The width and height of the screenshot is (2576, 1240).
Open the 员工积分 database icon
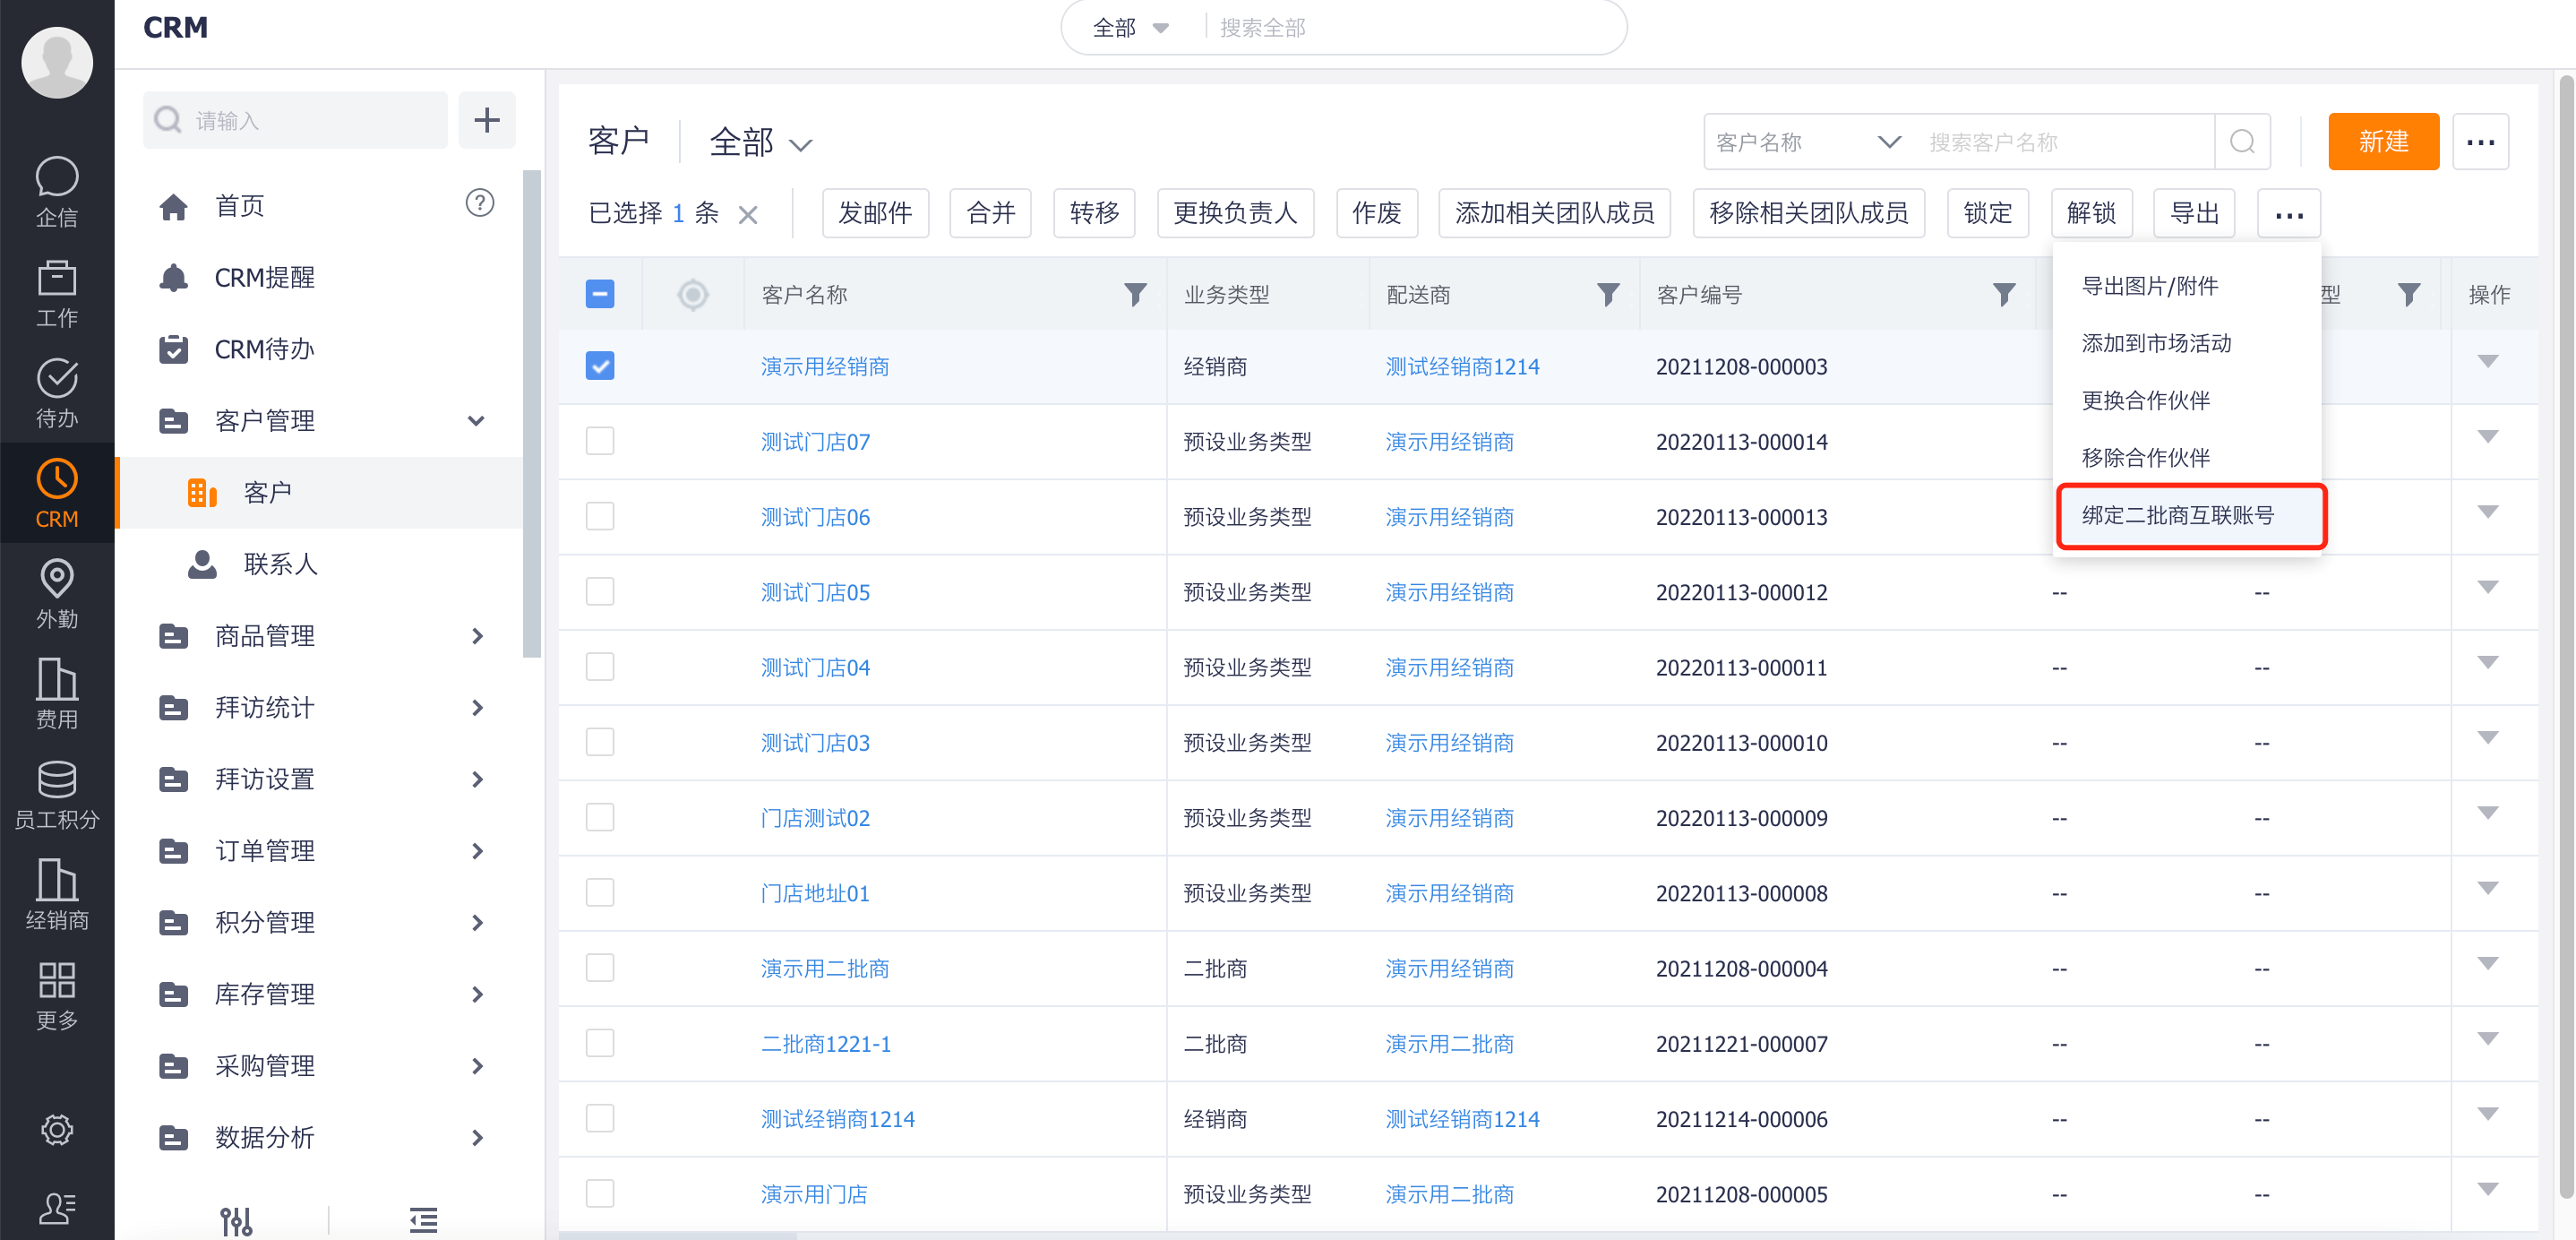point(57,794)
